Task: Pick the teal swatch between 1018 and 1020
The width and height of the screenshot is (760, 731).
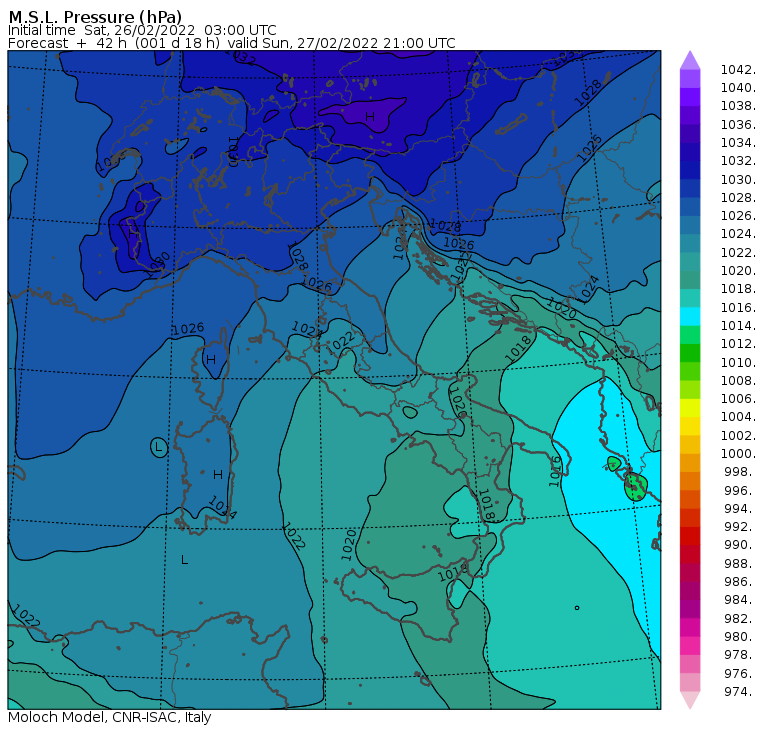Action: 690,280
